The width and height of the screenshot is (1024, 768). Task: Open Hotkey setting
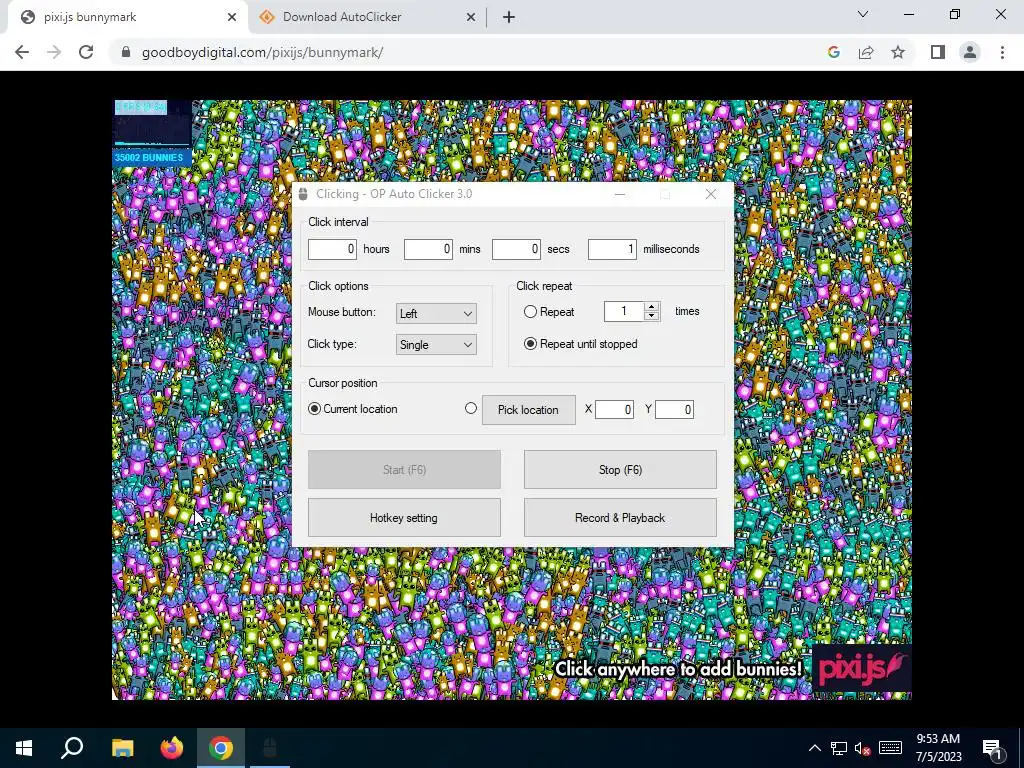[404, 518]
